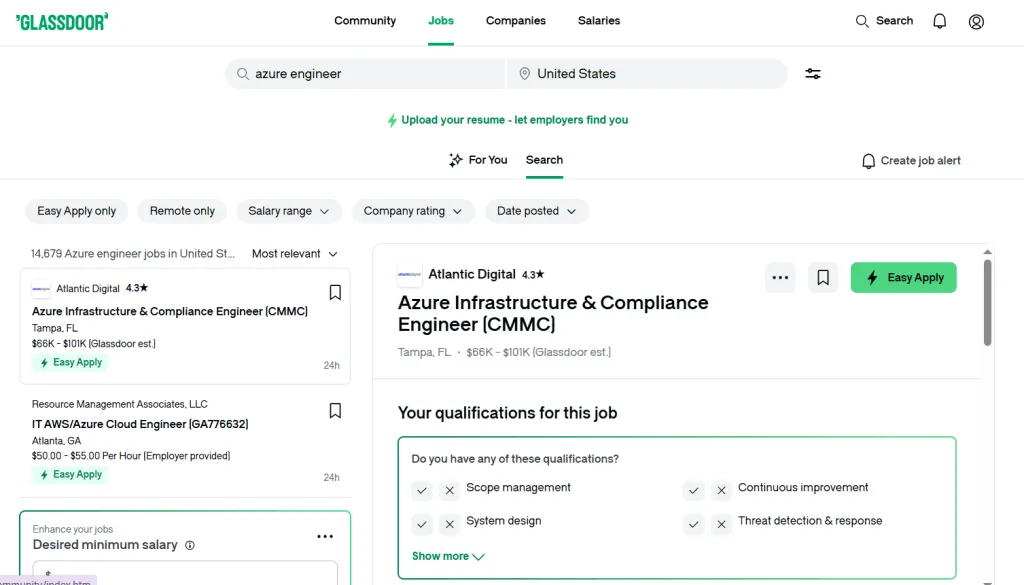1024x585 pixels.
Task: Switch to the For You tab
Action: (478, 160)
